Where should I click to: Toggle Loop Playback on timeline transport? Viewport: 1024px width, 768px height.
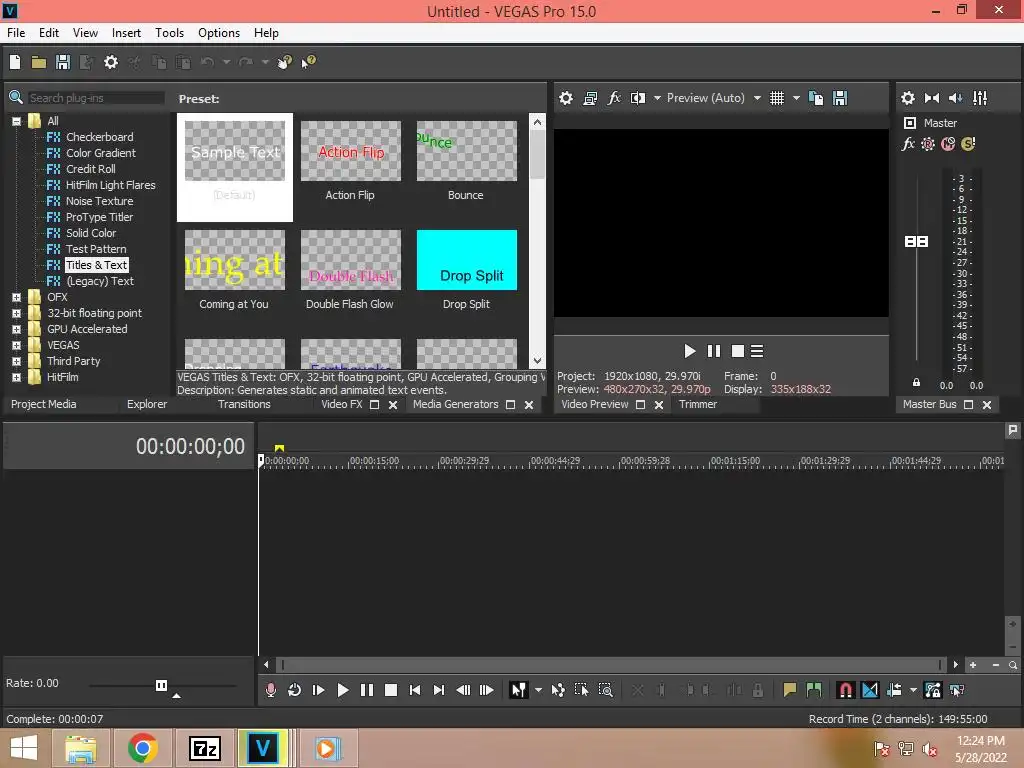pyautogui.click(x=295, y=690)
